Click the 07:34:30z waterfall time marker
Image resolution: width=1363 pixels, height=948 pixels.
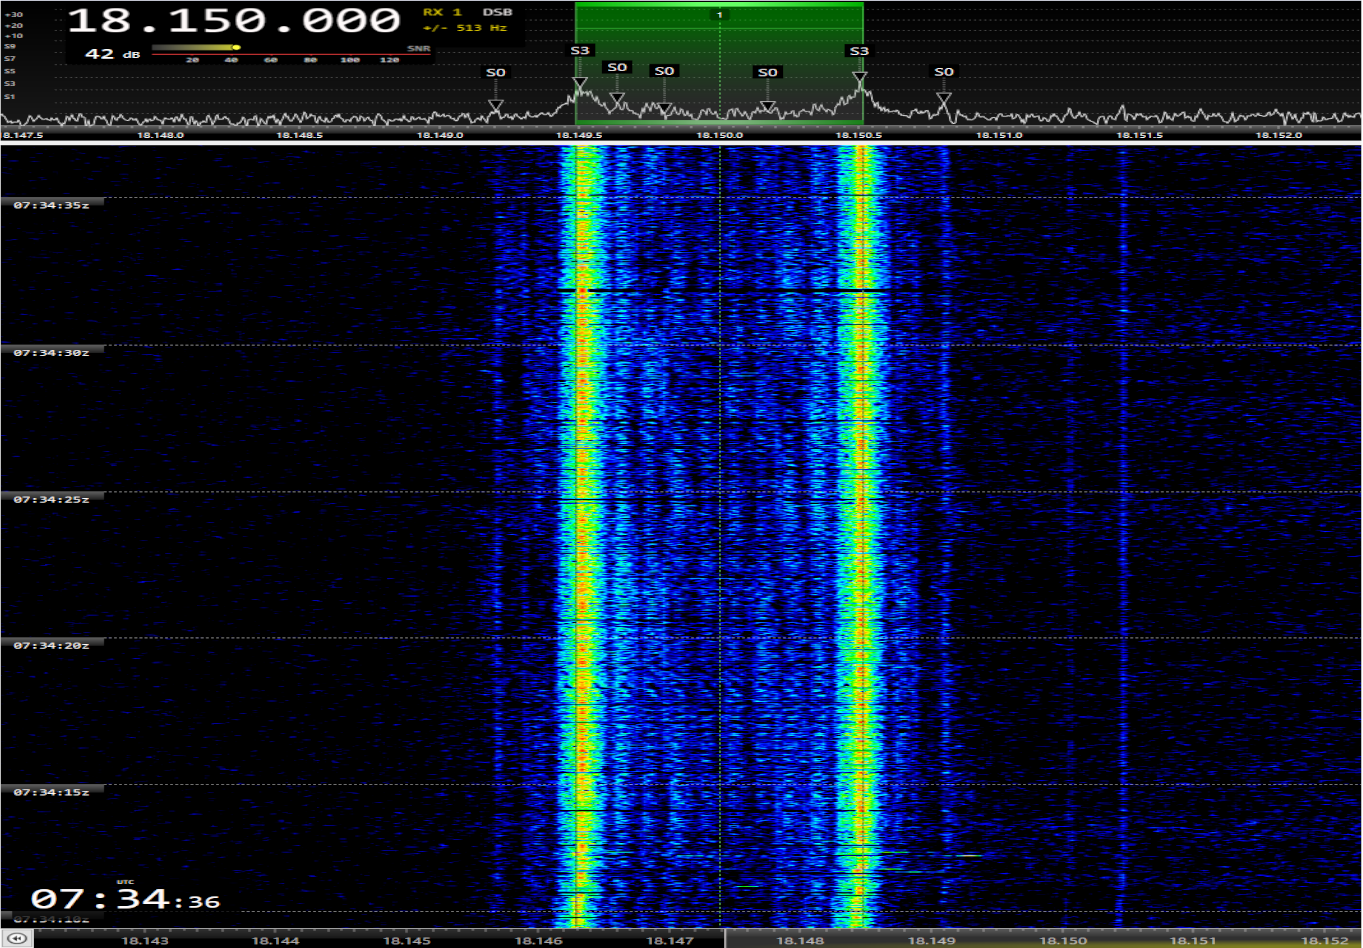point(51,353)
